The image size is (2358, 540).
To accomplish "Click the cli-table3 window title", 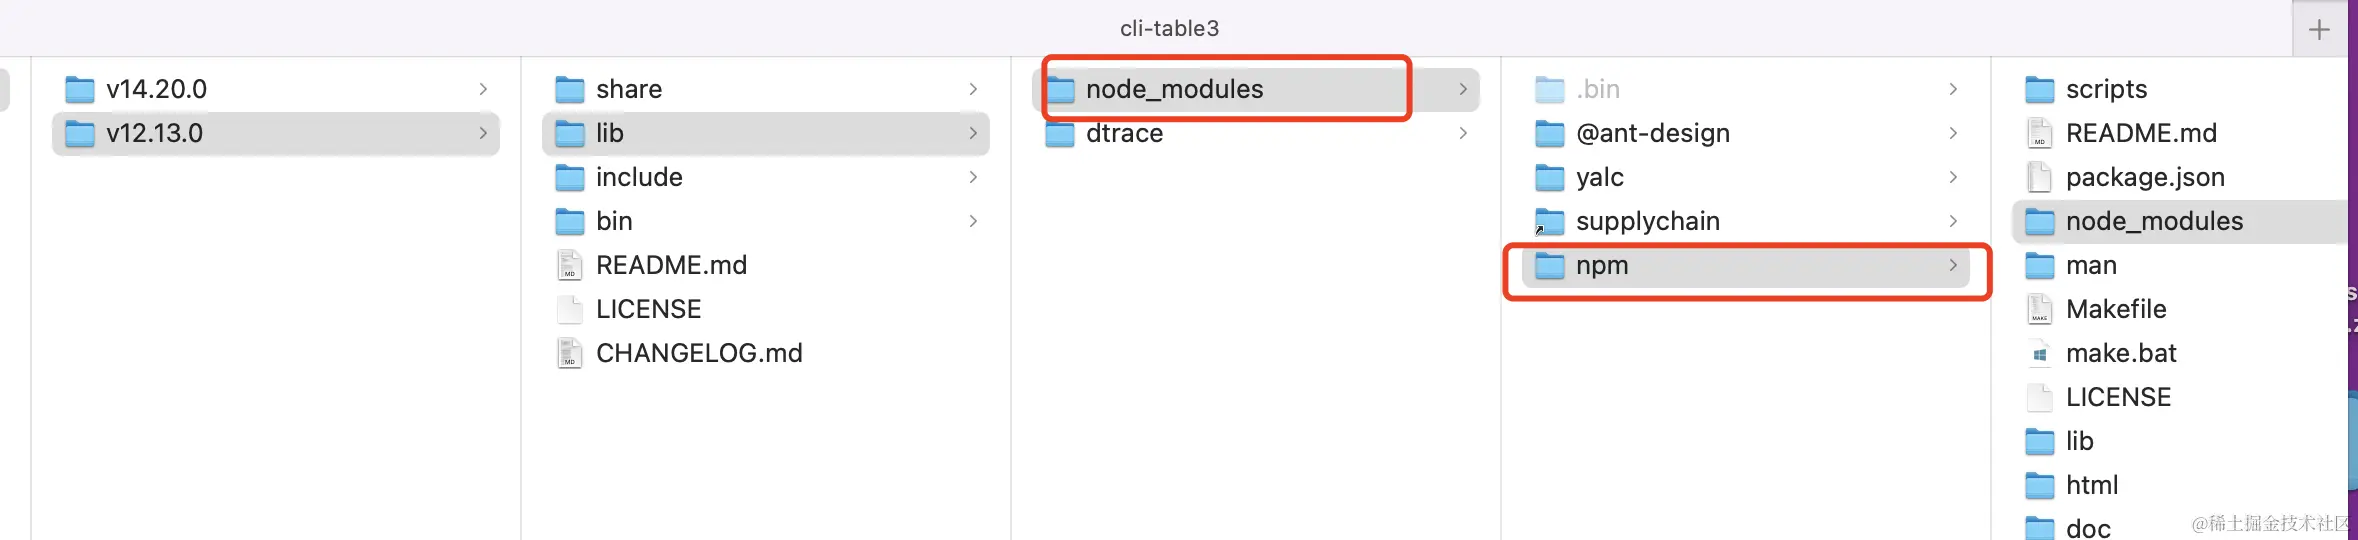I will 1169,28.
